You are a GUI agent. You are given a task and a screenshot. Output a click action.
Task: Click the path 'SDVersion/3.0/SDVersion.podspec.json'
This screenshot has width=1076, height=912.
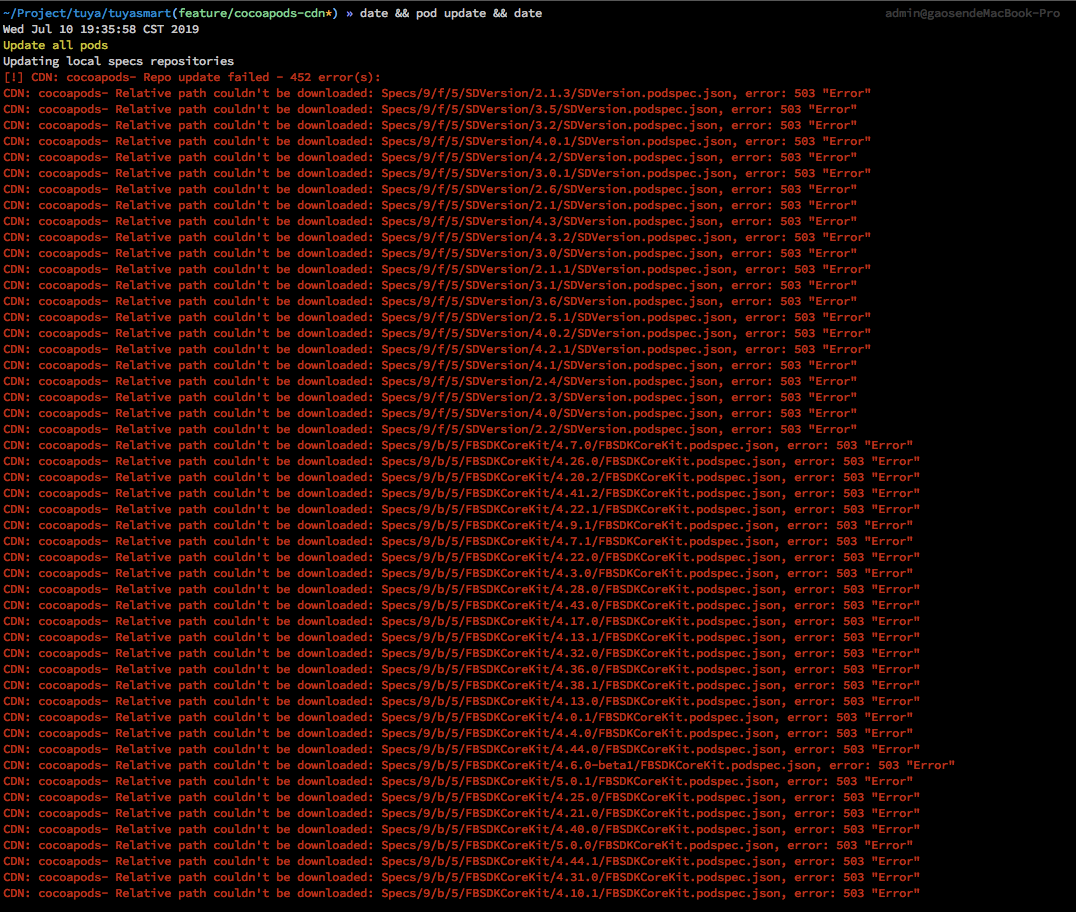point(592,253)
